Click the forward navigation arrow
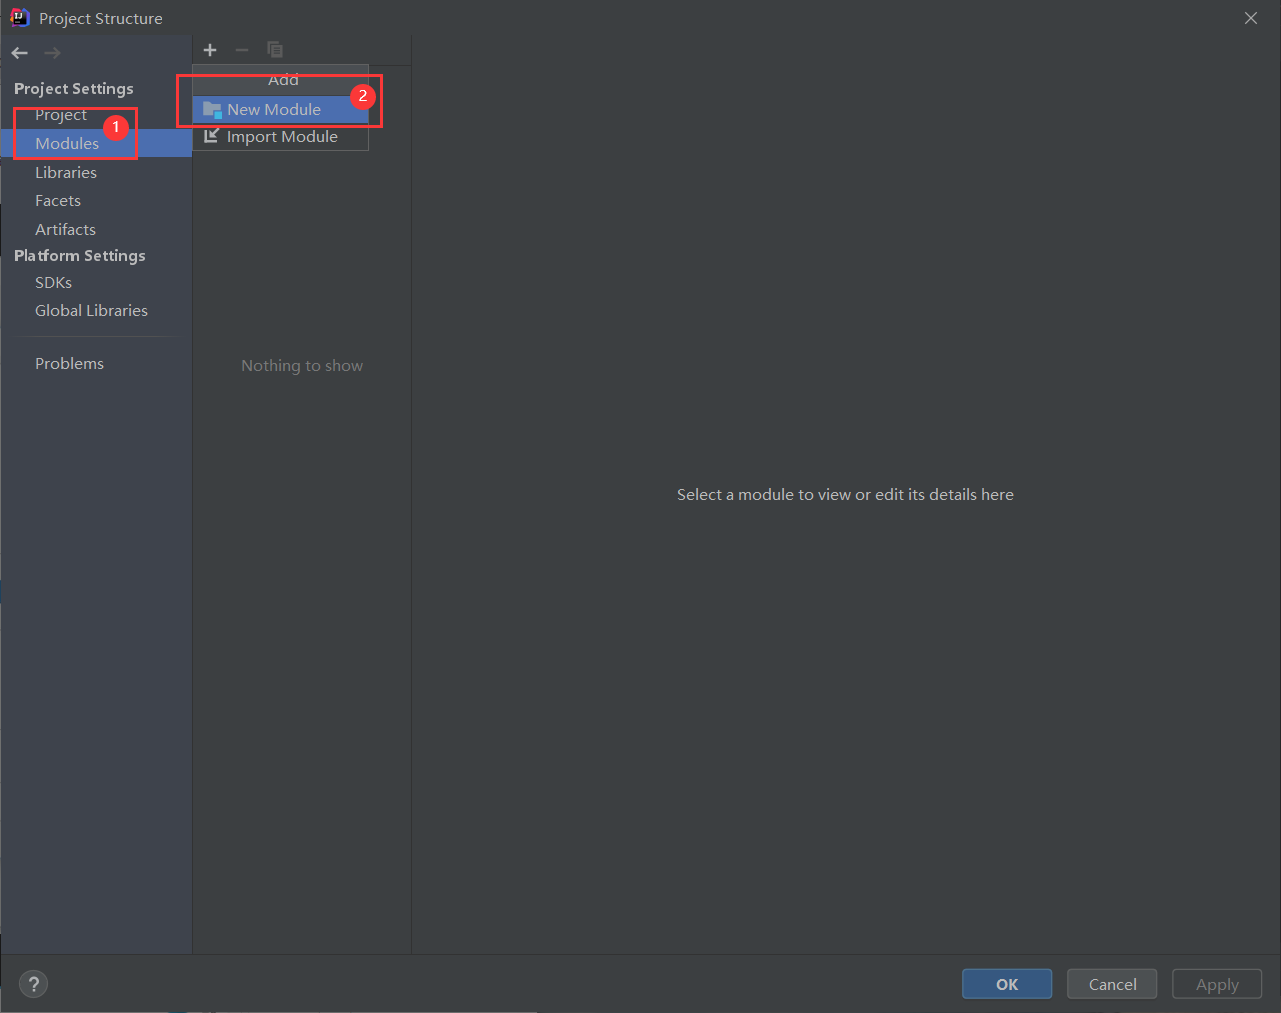Screen dimensions: 1281x1013 [52, 53]
